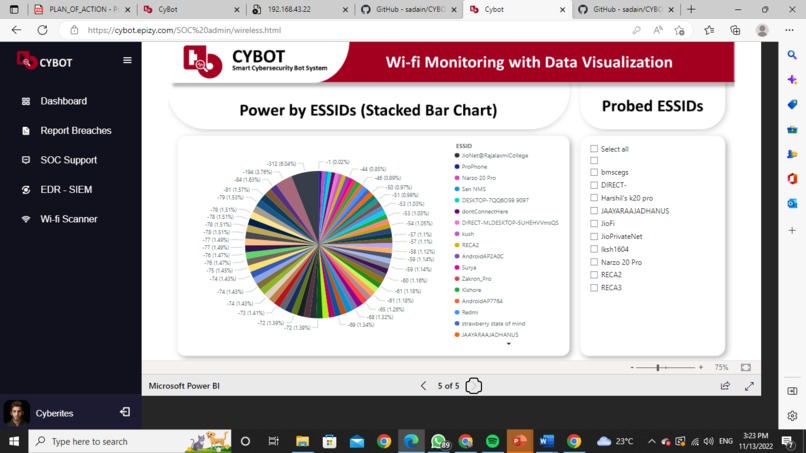Check the probed RECA2 checkbox
Screen dimensions: 806x453
tap(594, 275)
